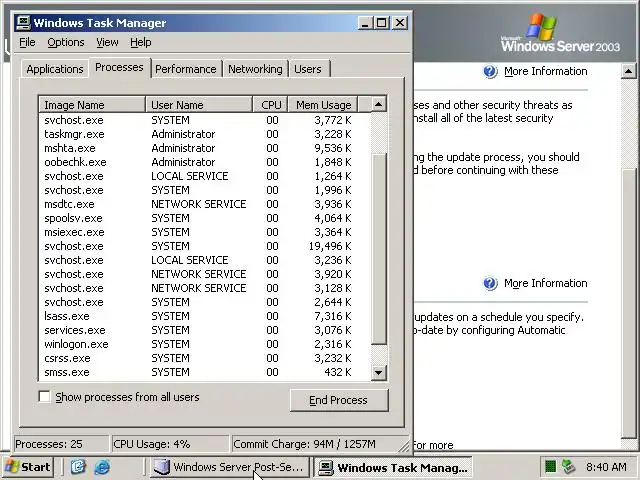The image size is (640, 480).
Task: Switch to the Applications tab
Action: pos(55,69)
